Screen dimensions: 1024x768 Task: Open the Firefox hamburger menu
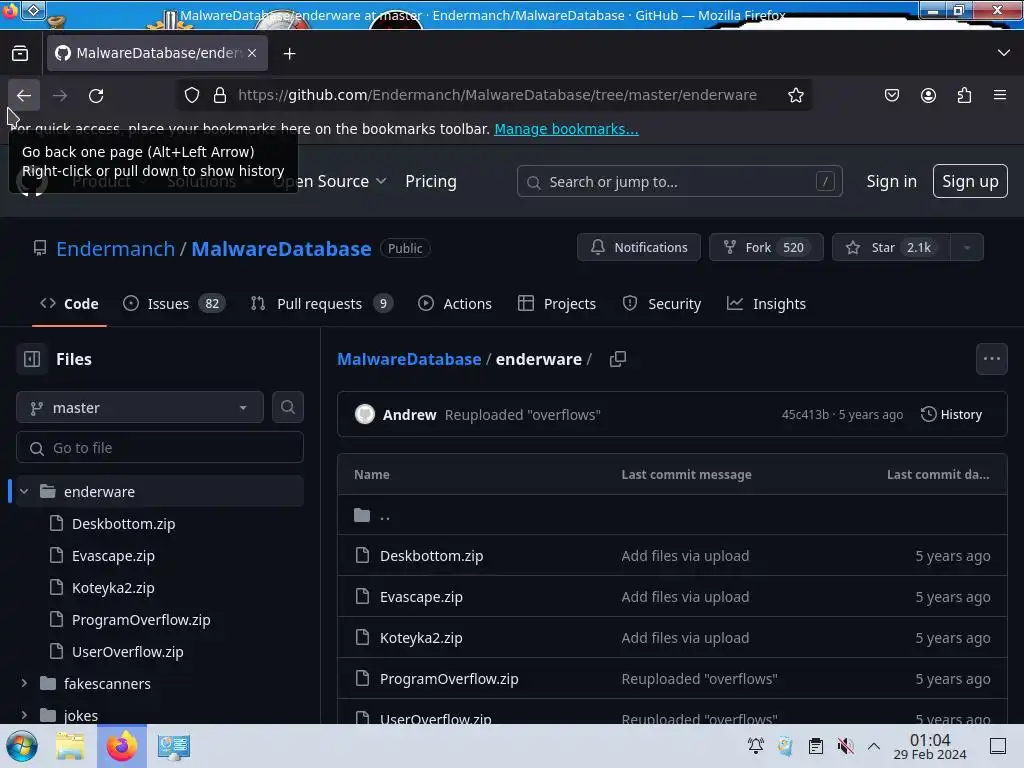pyautogui.click(x=1000, y=95)
